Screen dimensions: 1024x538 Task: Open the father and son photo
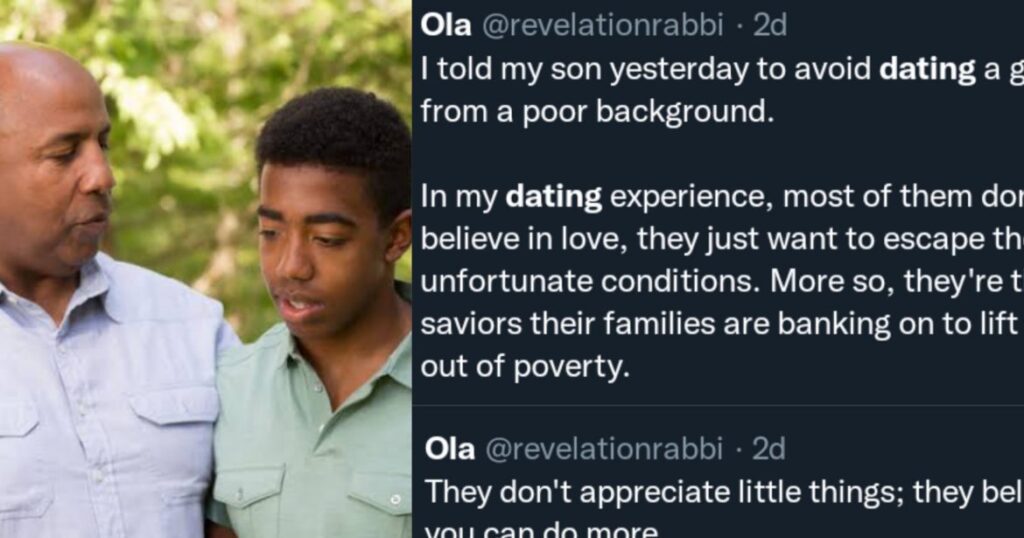click(206, 269)
